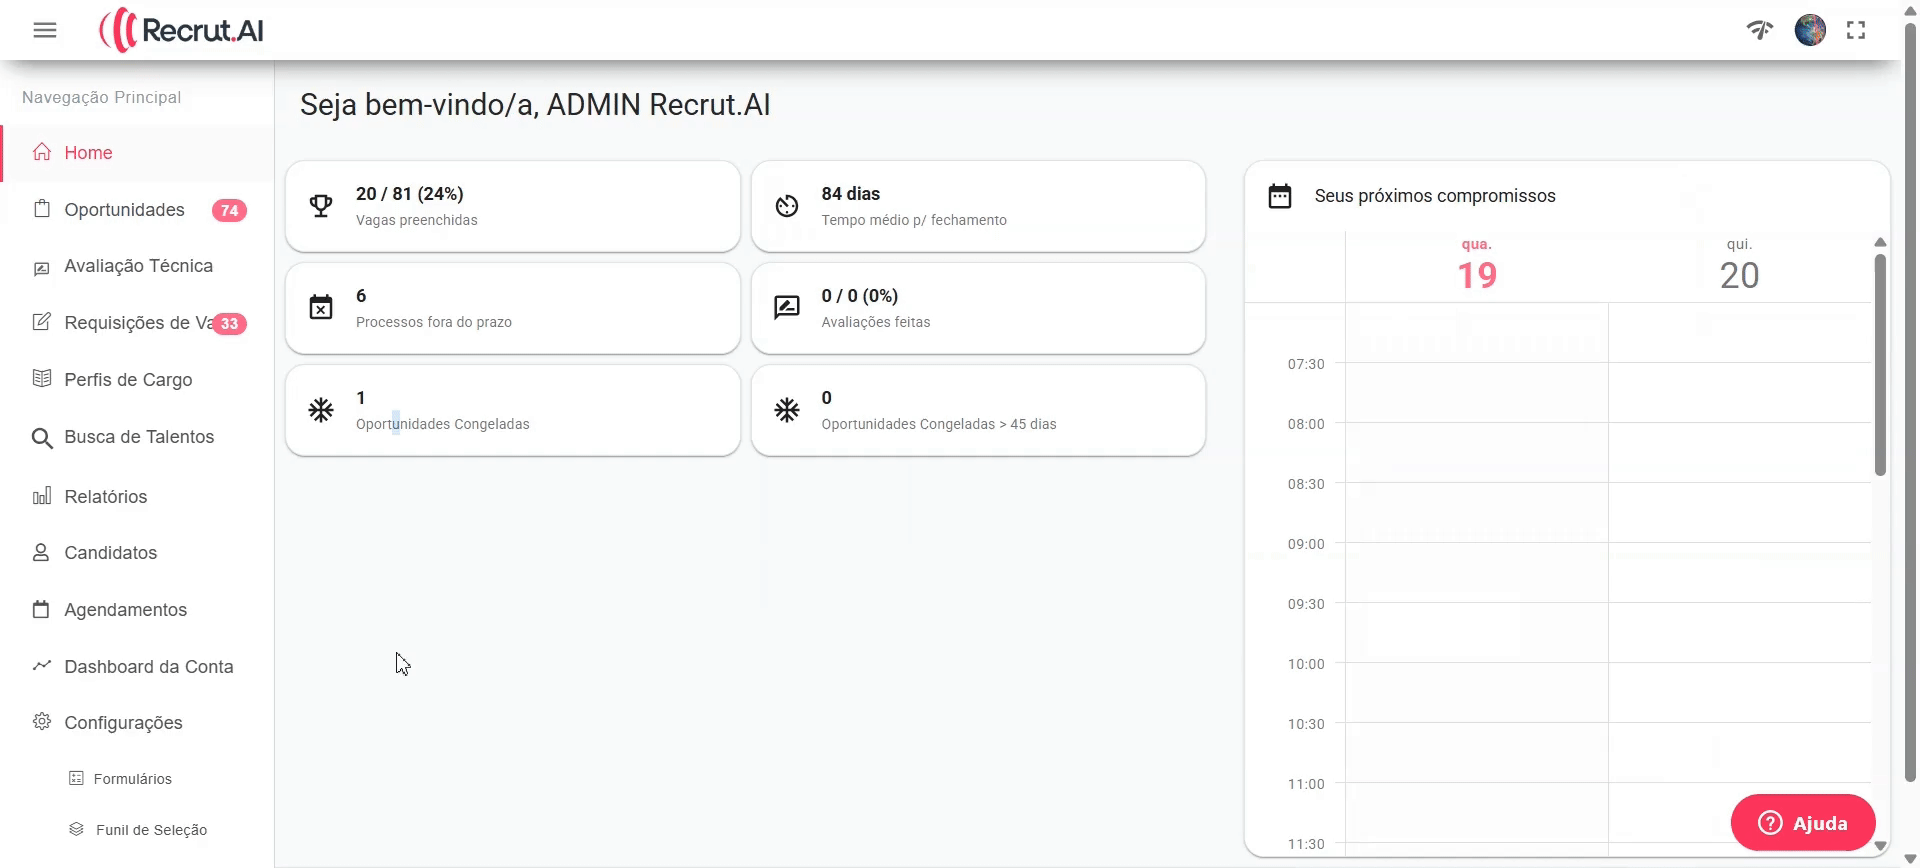1920x868 pixels.
Task: Open the Relatórios section
Action: coord(106,497)
